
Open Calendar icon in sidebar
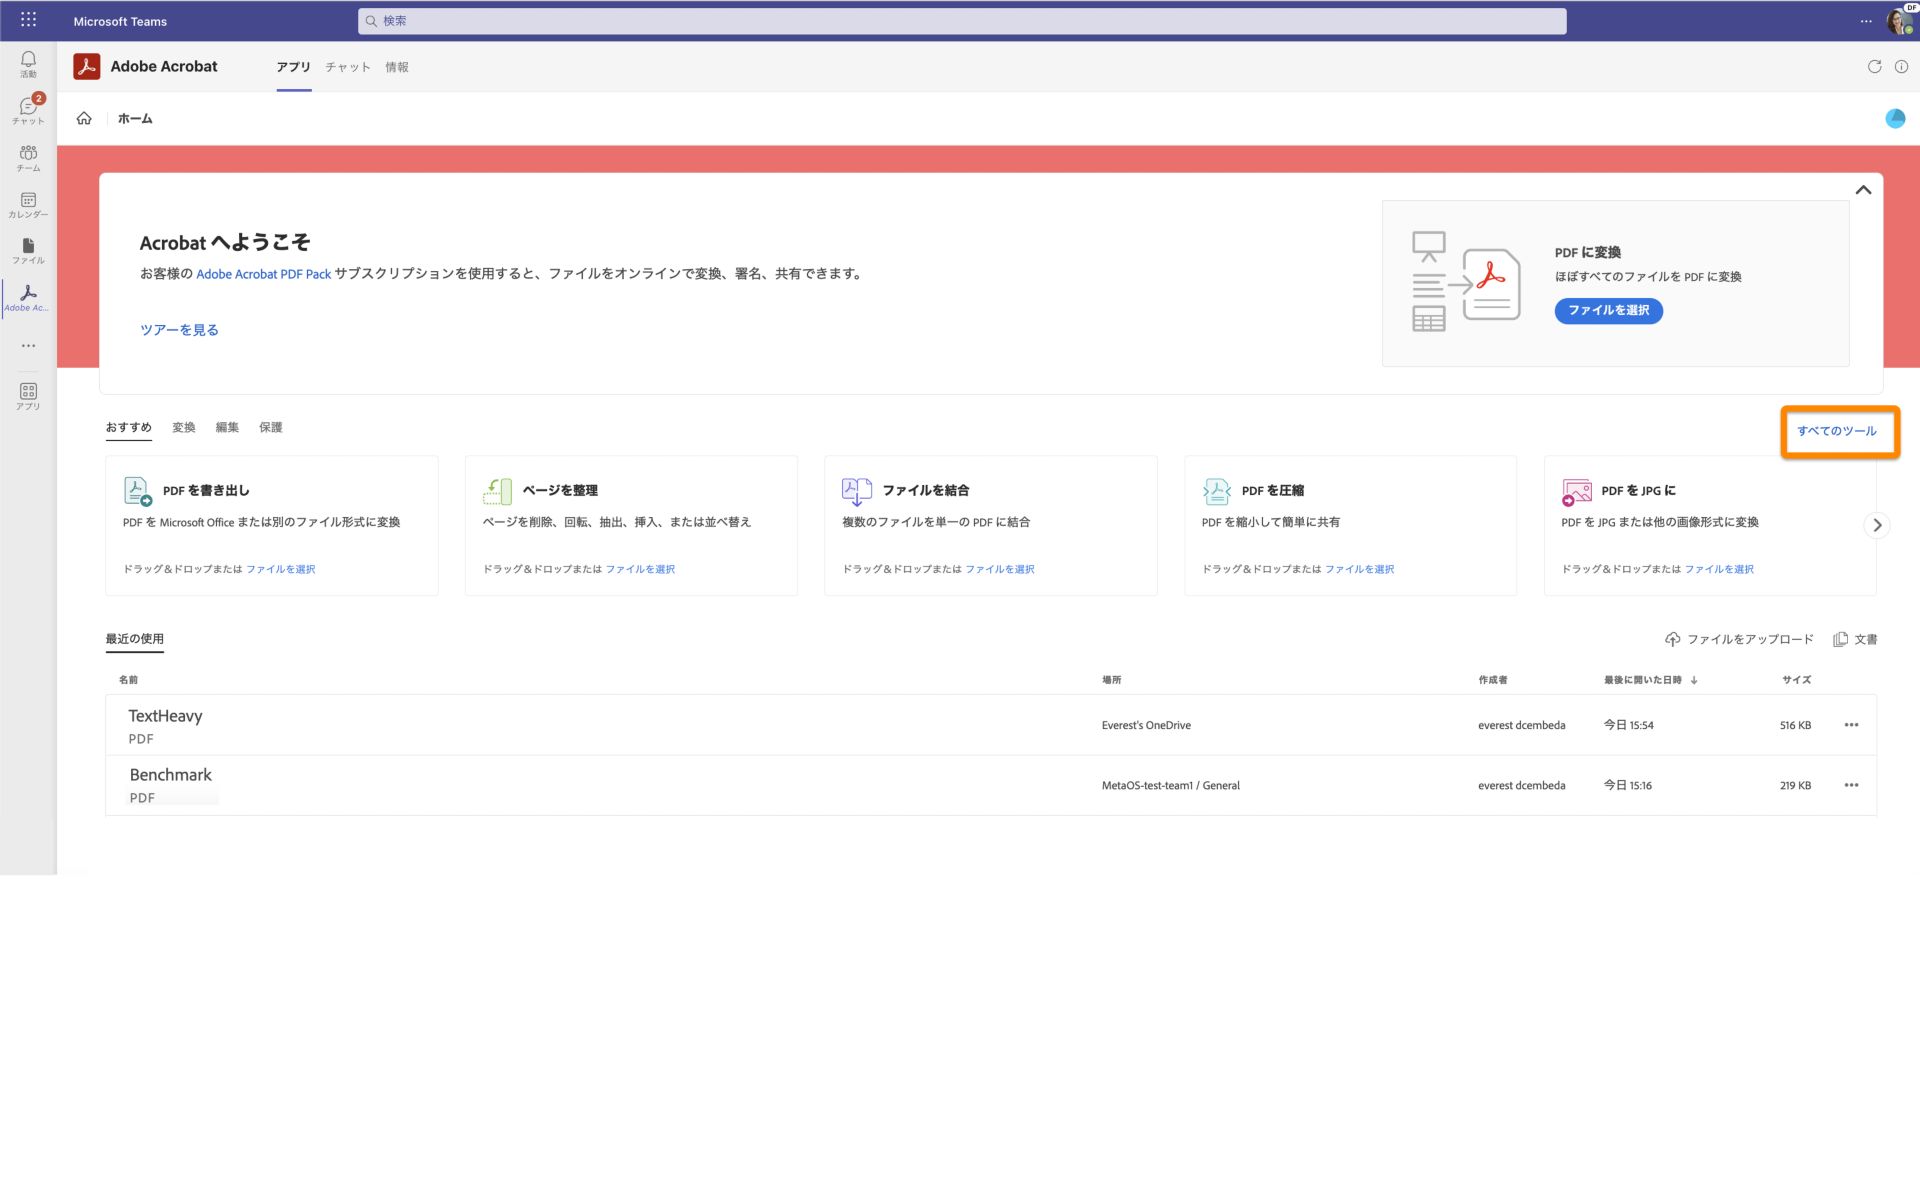tap(28, 204)
